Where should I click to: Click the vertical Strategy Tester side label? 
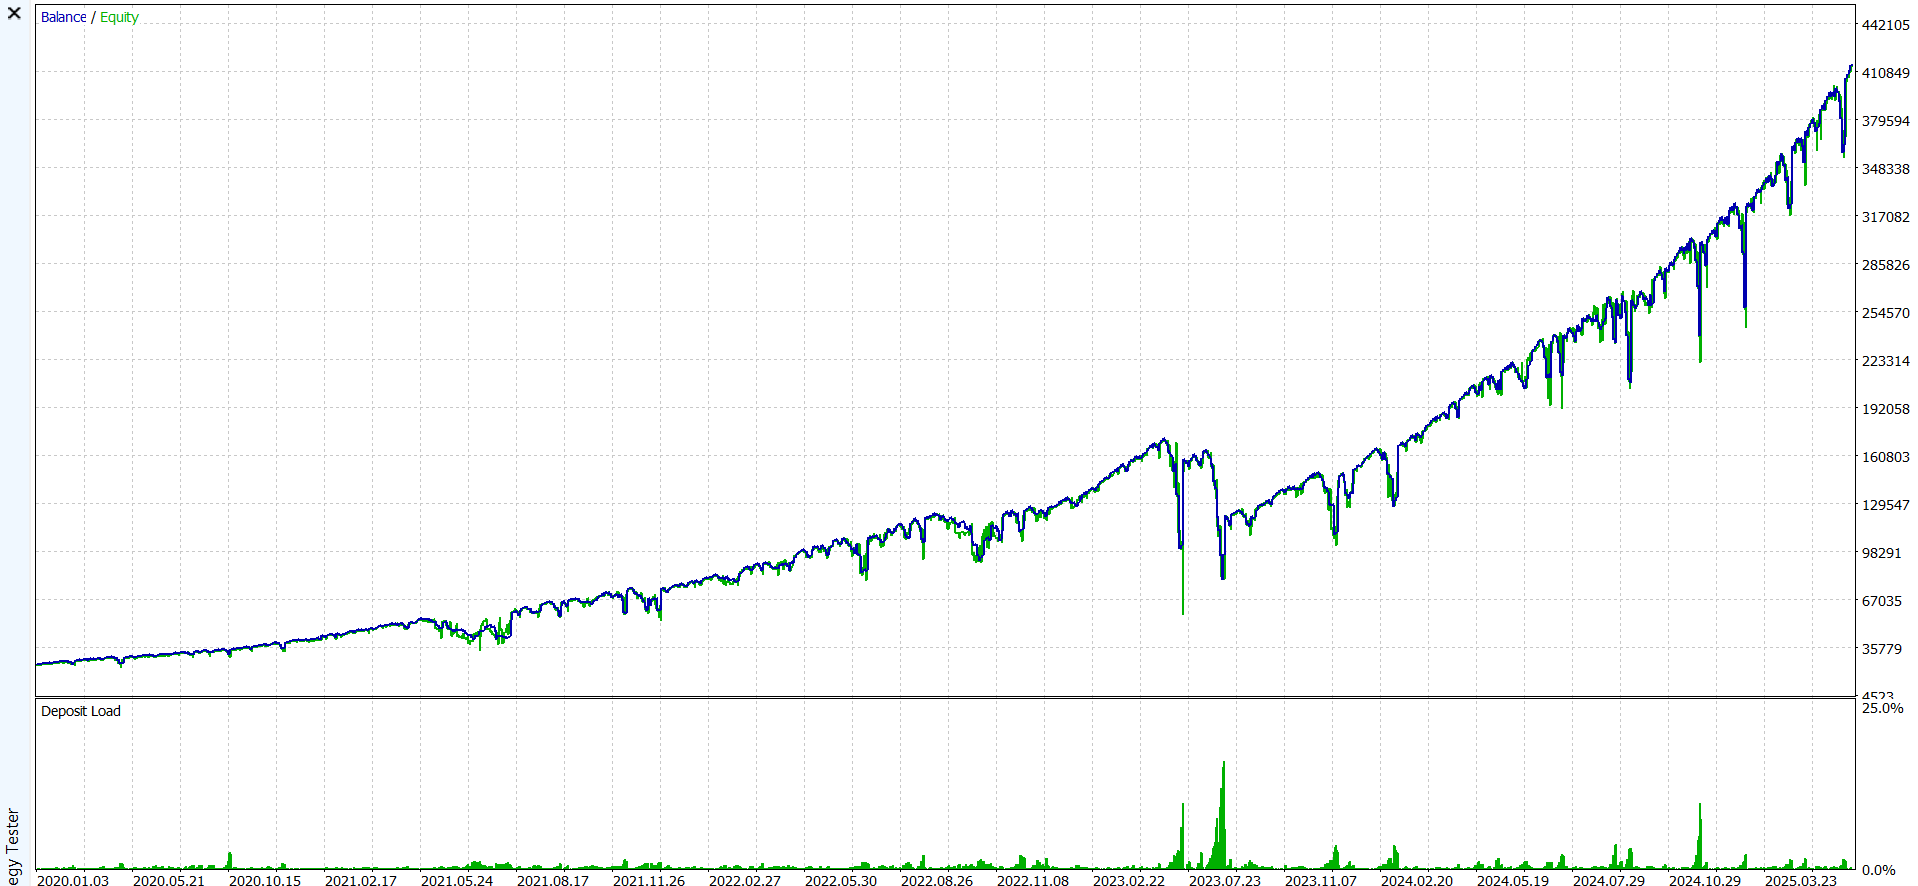point(13,846)
